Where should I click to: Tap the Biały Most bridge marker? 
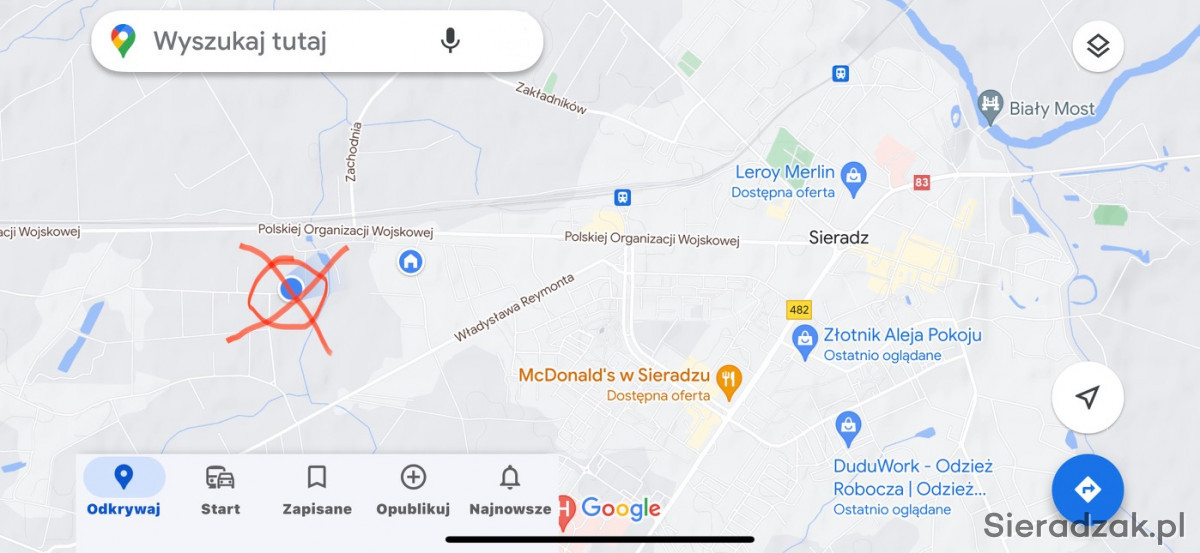(x=990, y=104)
